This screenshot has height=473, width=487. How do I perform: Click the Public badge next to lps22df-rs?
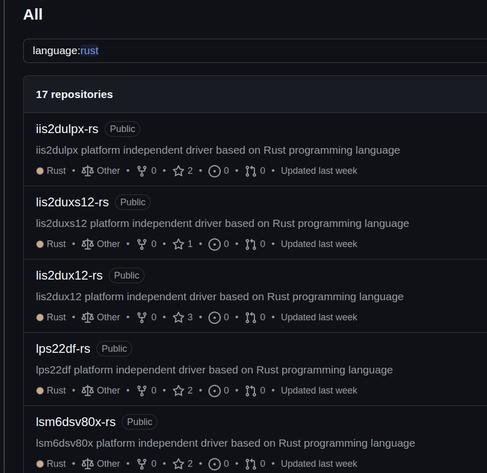114,349
